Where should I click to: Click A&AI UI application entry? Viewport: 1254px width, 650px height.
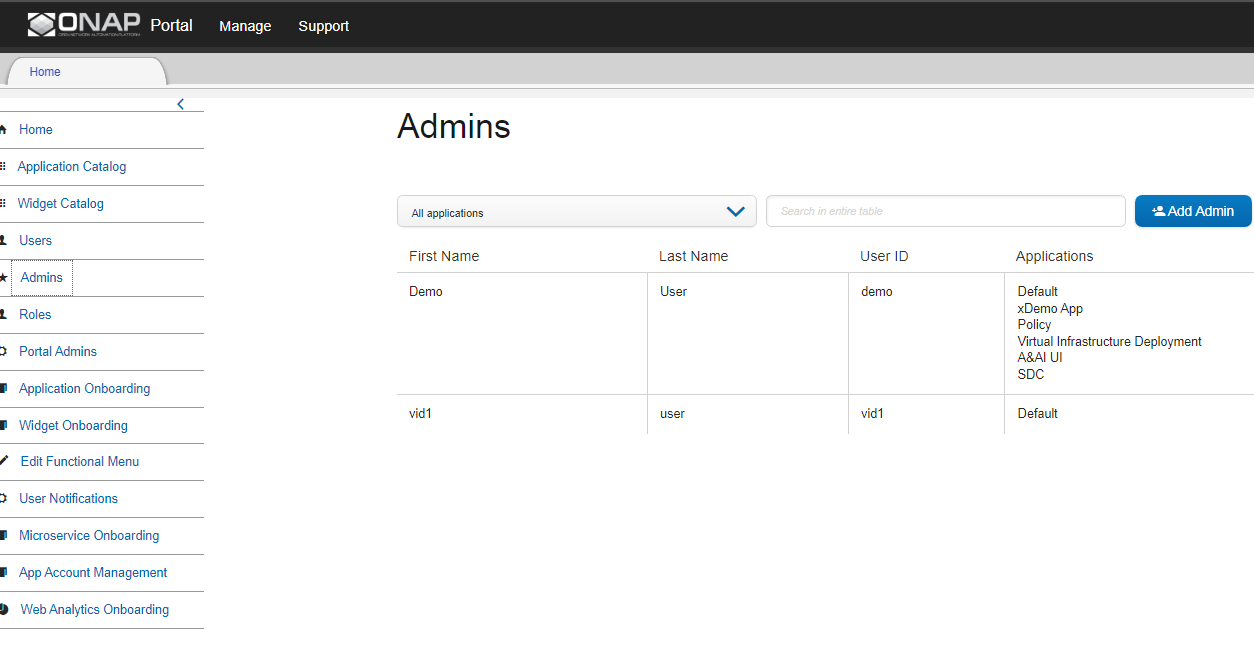[1040, 357]
